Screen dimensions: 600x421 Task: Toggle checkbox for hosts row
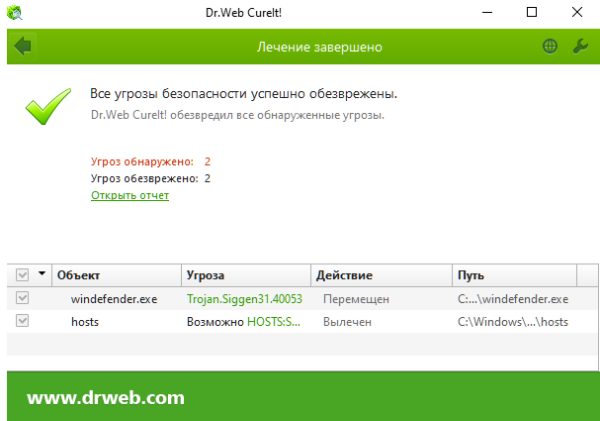pos(23,321)
